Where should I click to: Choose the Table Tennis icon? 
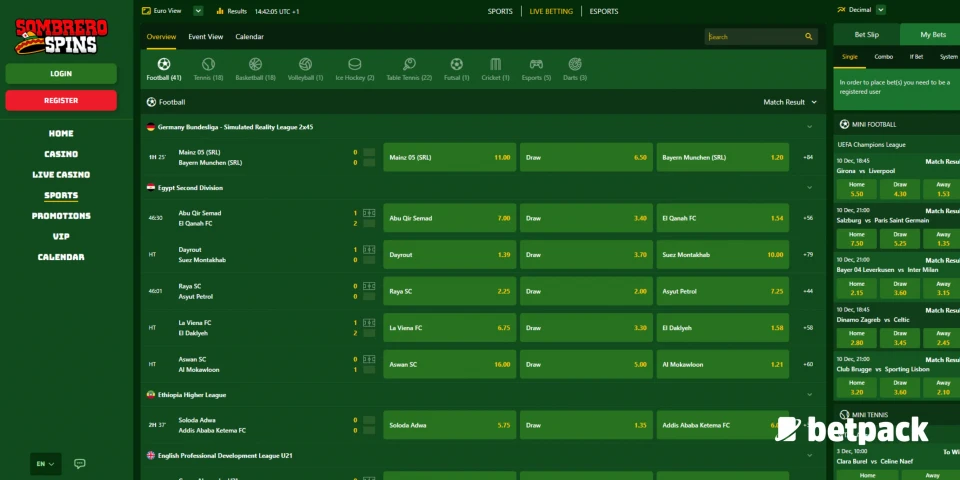click(409, 65)
